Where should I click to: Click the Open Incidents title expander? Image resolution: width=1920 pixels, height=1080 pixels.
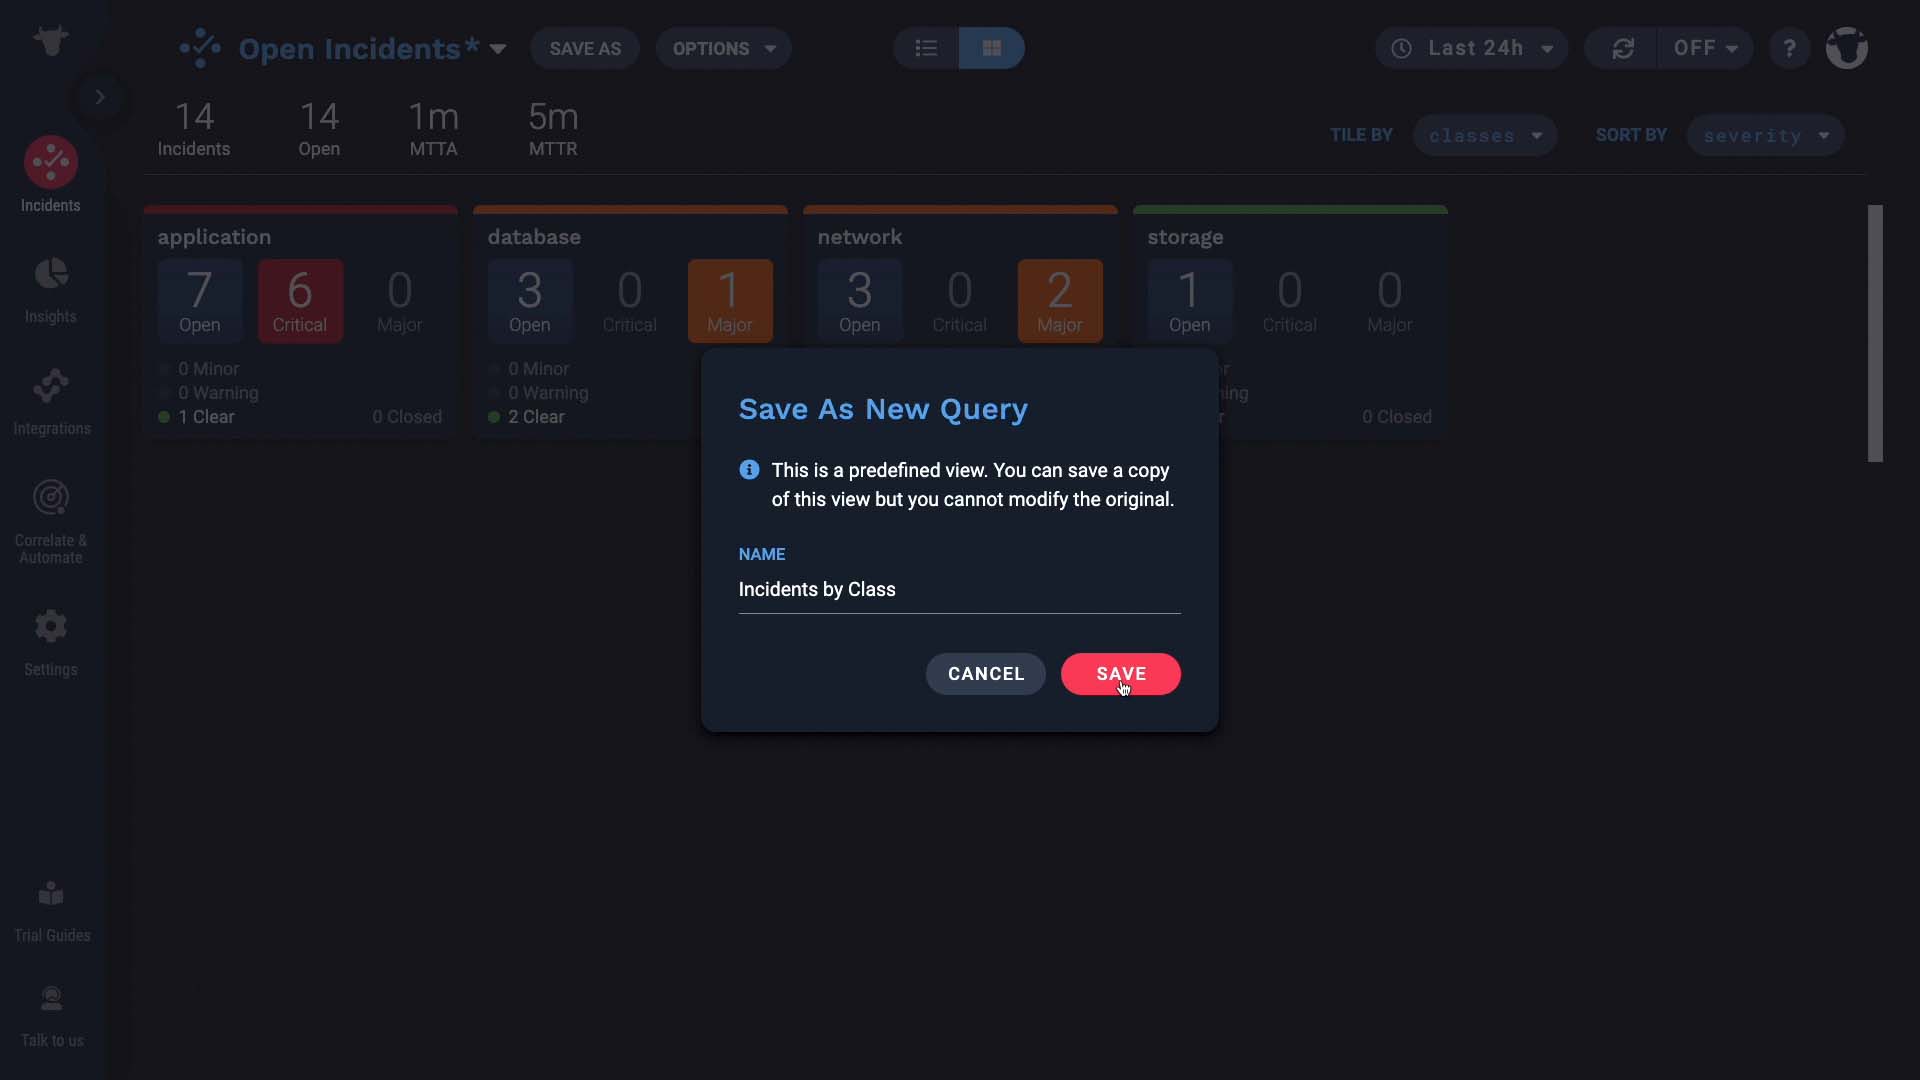(x=496, y=51)
